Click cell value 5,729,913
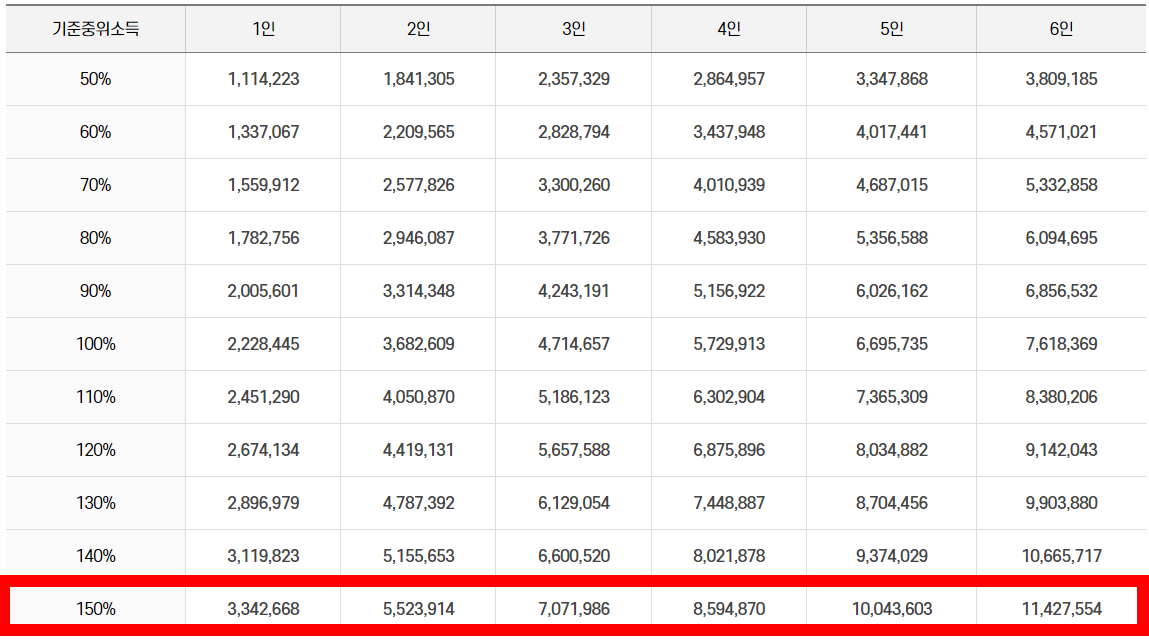The width and height of the screenshot is (1149, 639). click(729, 344)
